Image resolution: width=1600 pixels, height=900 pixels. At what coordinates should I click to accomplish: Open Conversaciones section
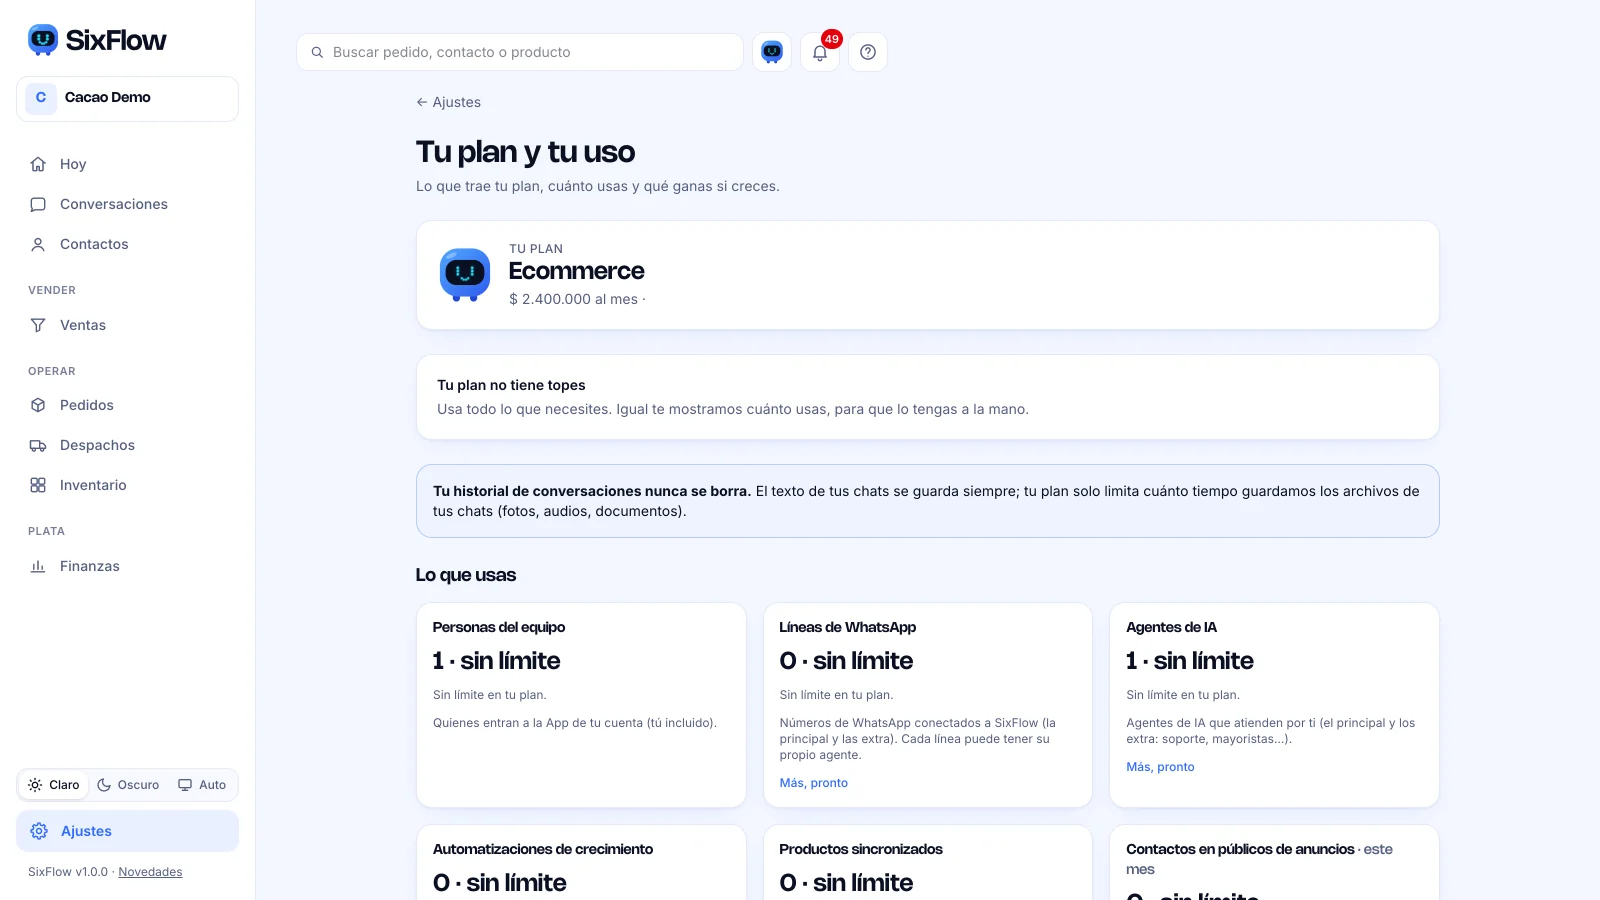tap(127, 204)
